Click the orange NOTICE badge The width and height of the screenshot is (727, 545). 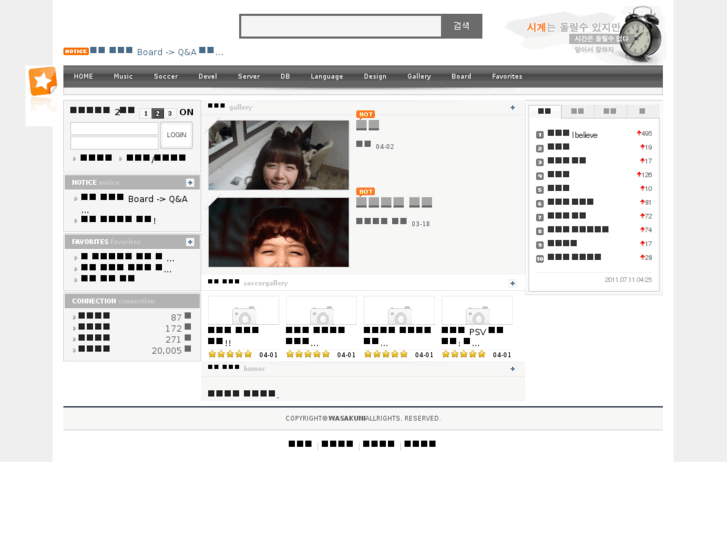click(x=76, y=51)
